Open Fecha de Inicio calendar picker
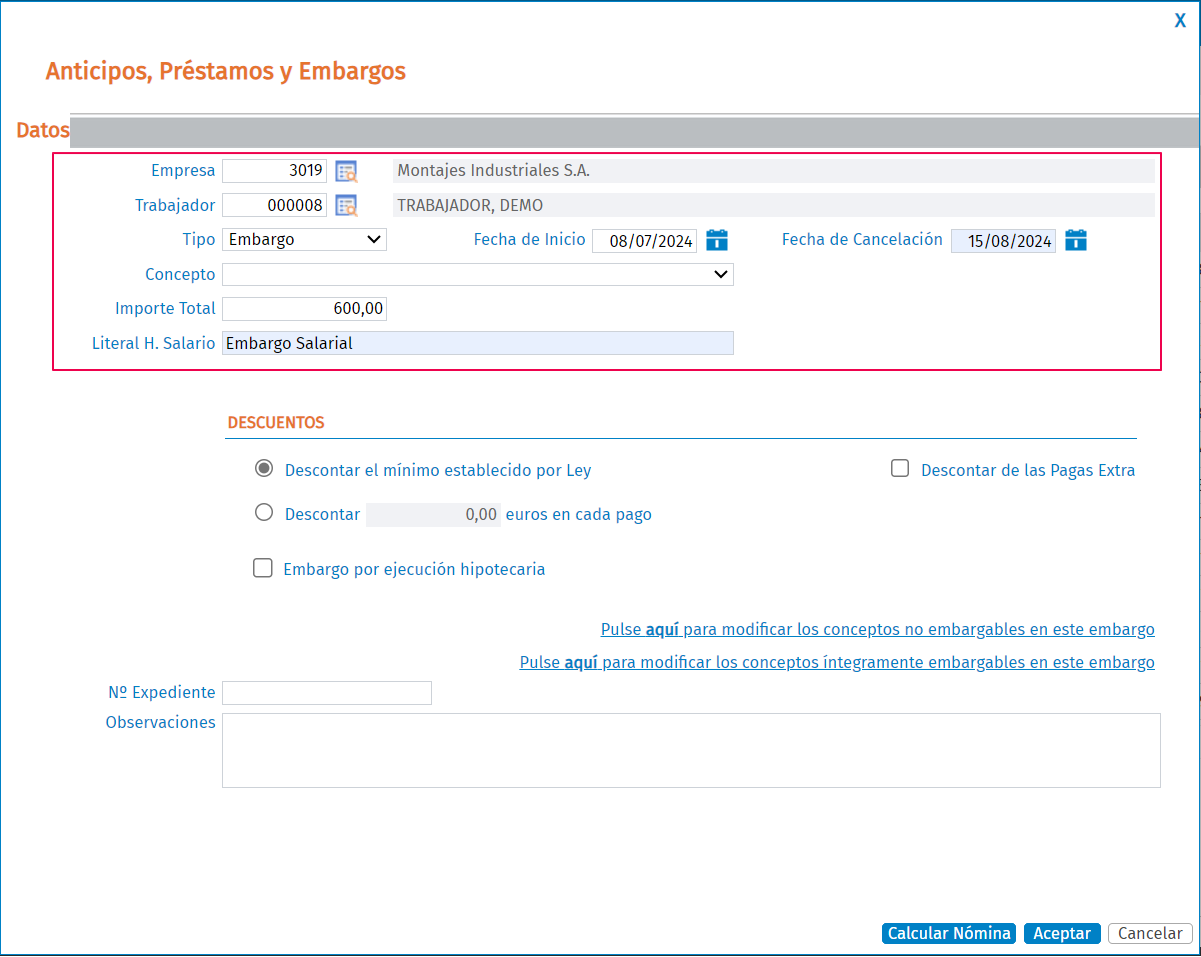The width and height of the screenshot is (1201, 957). click(x=717, y=240)
